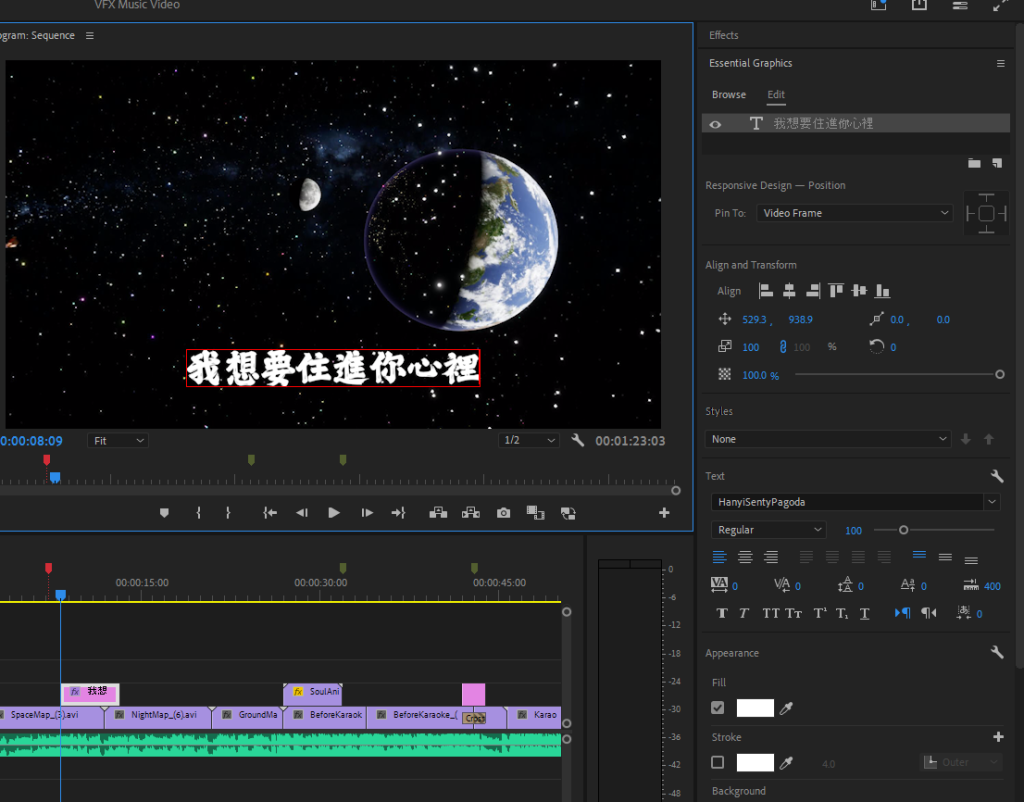Center align the text paragraph
The width and height of the screenshot is (1024, 802).
tap(745, 557)
